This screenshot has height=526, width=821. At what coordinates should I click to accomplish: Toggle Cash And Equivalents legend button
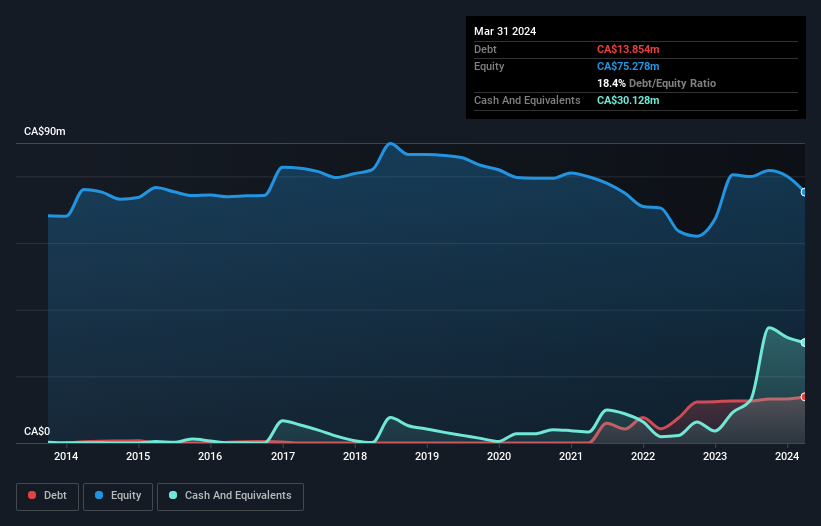point(230,496)
